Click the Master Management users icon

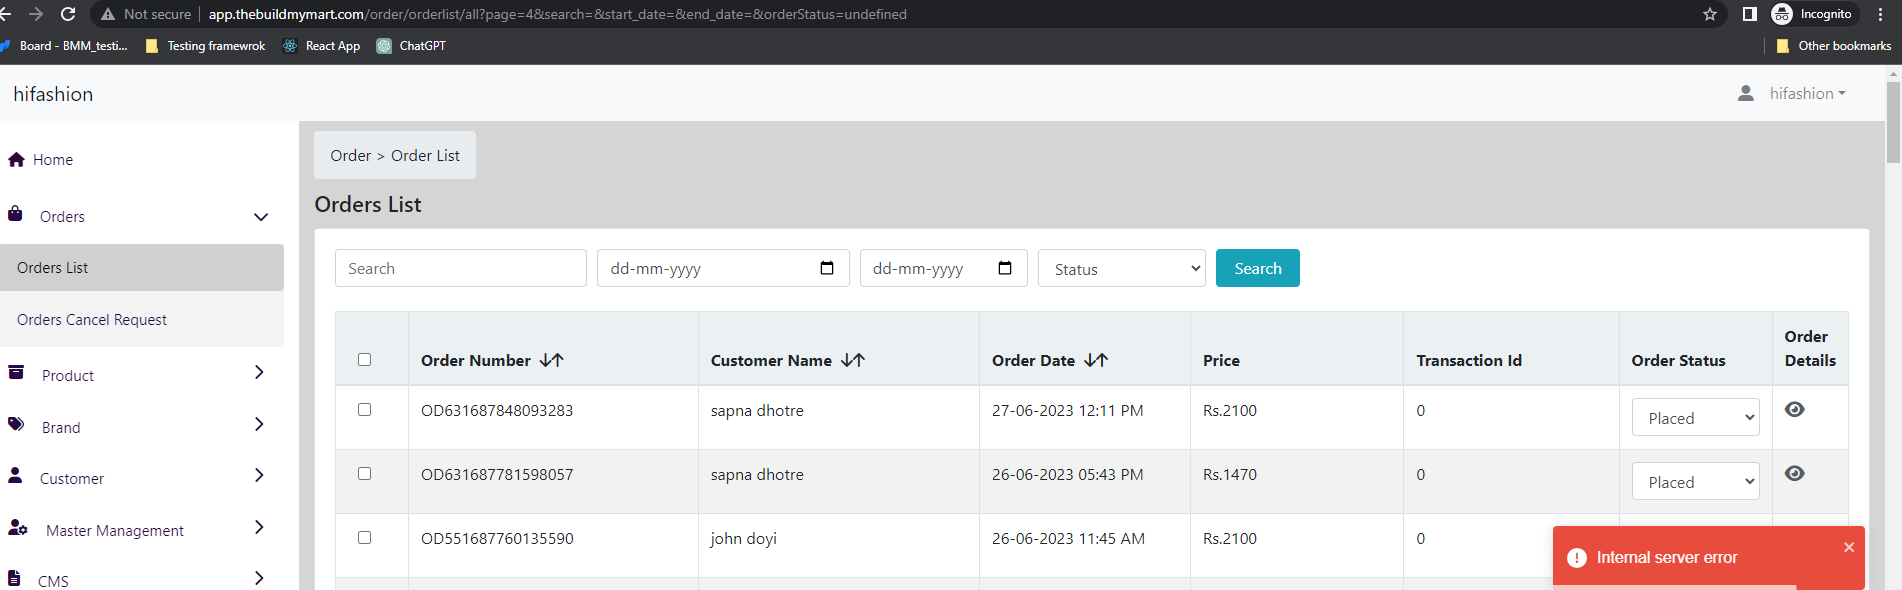tap(18, 527)
